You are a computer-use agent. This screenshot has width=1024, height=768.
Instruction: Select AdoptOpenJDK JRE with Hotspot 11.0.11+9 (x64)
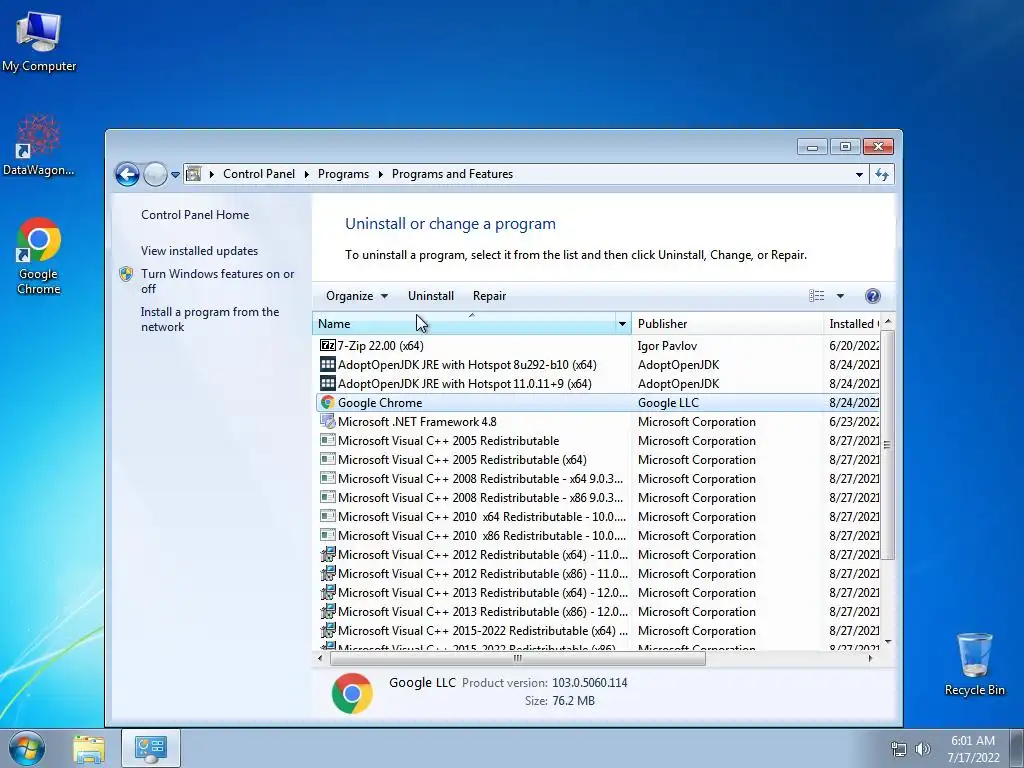(598, 384)
